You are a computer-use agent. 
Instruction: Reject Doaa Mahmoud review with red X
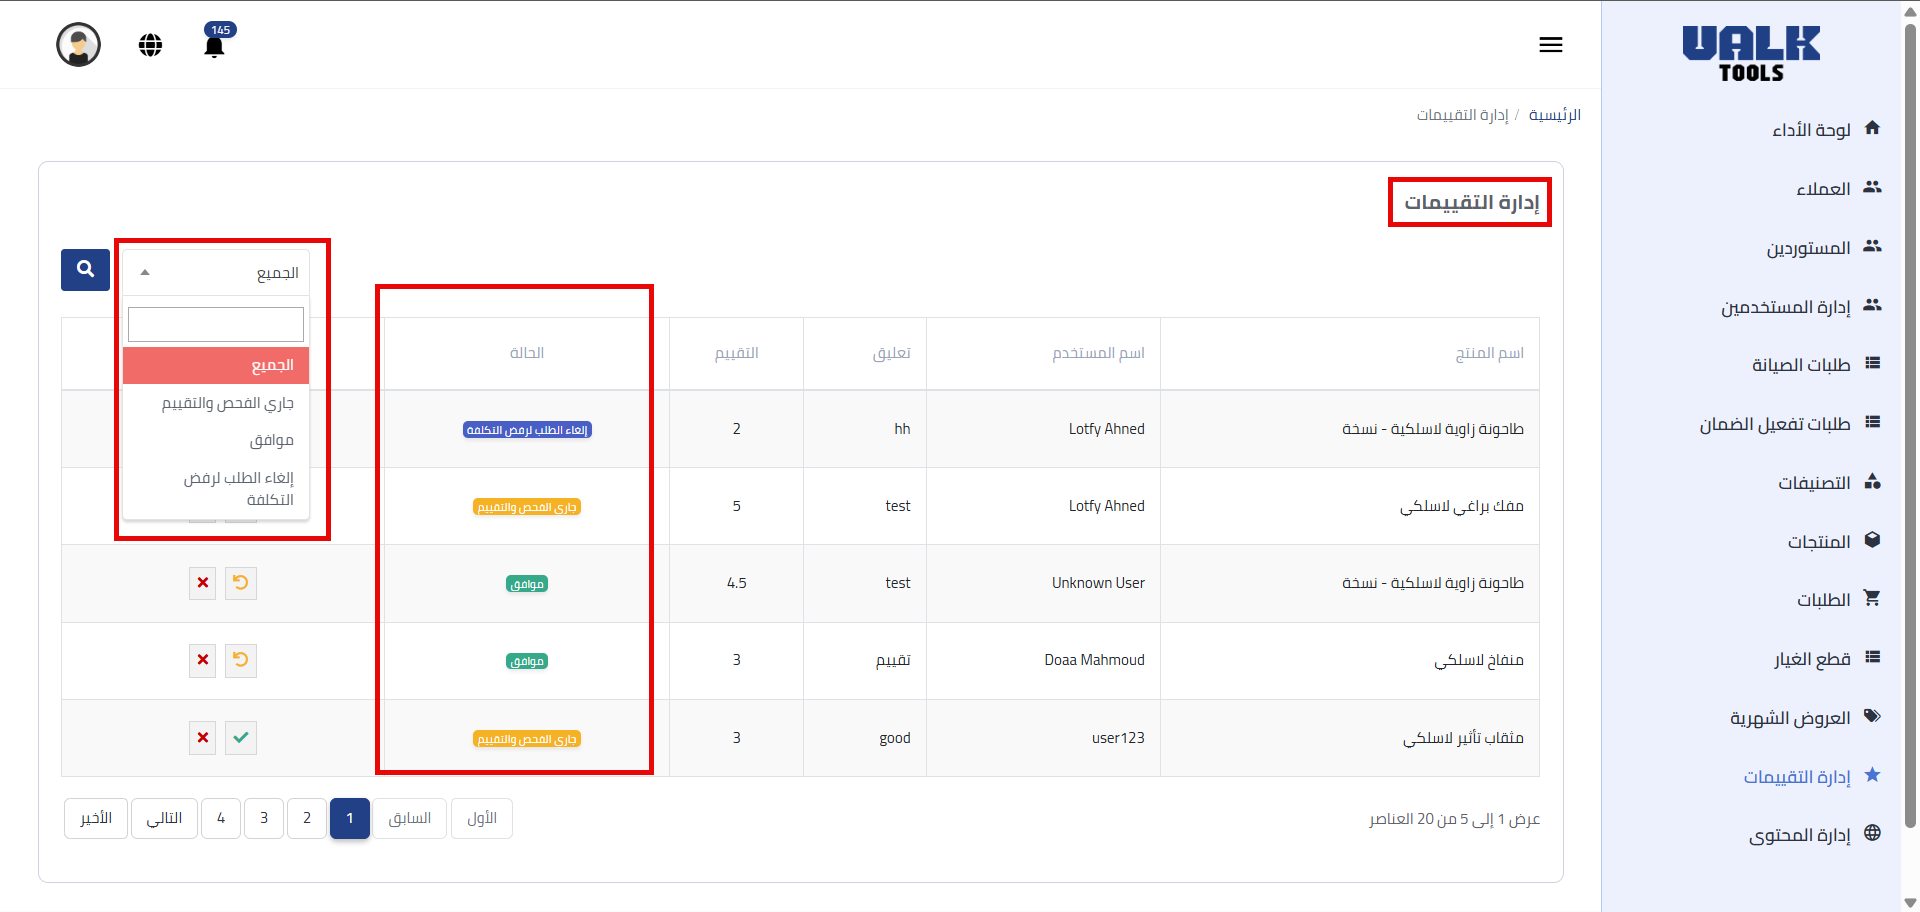pos(203,660)
